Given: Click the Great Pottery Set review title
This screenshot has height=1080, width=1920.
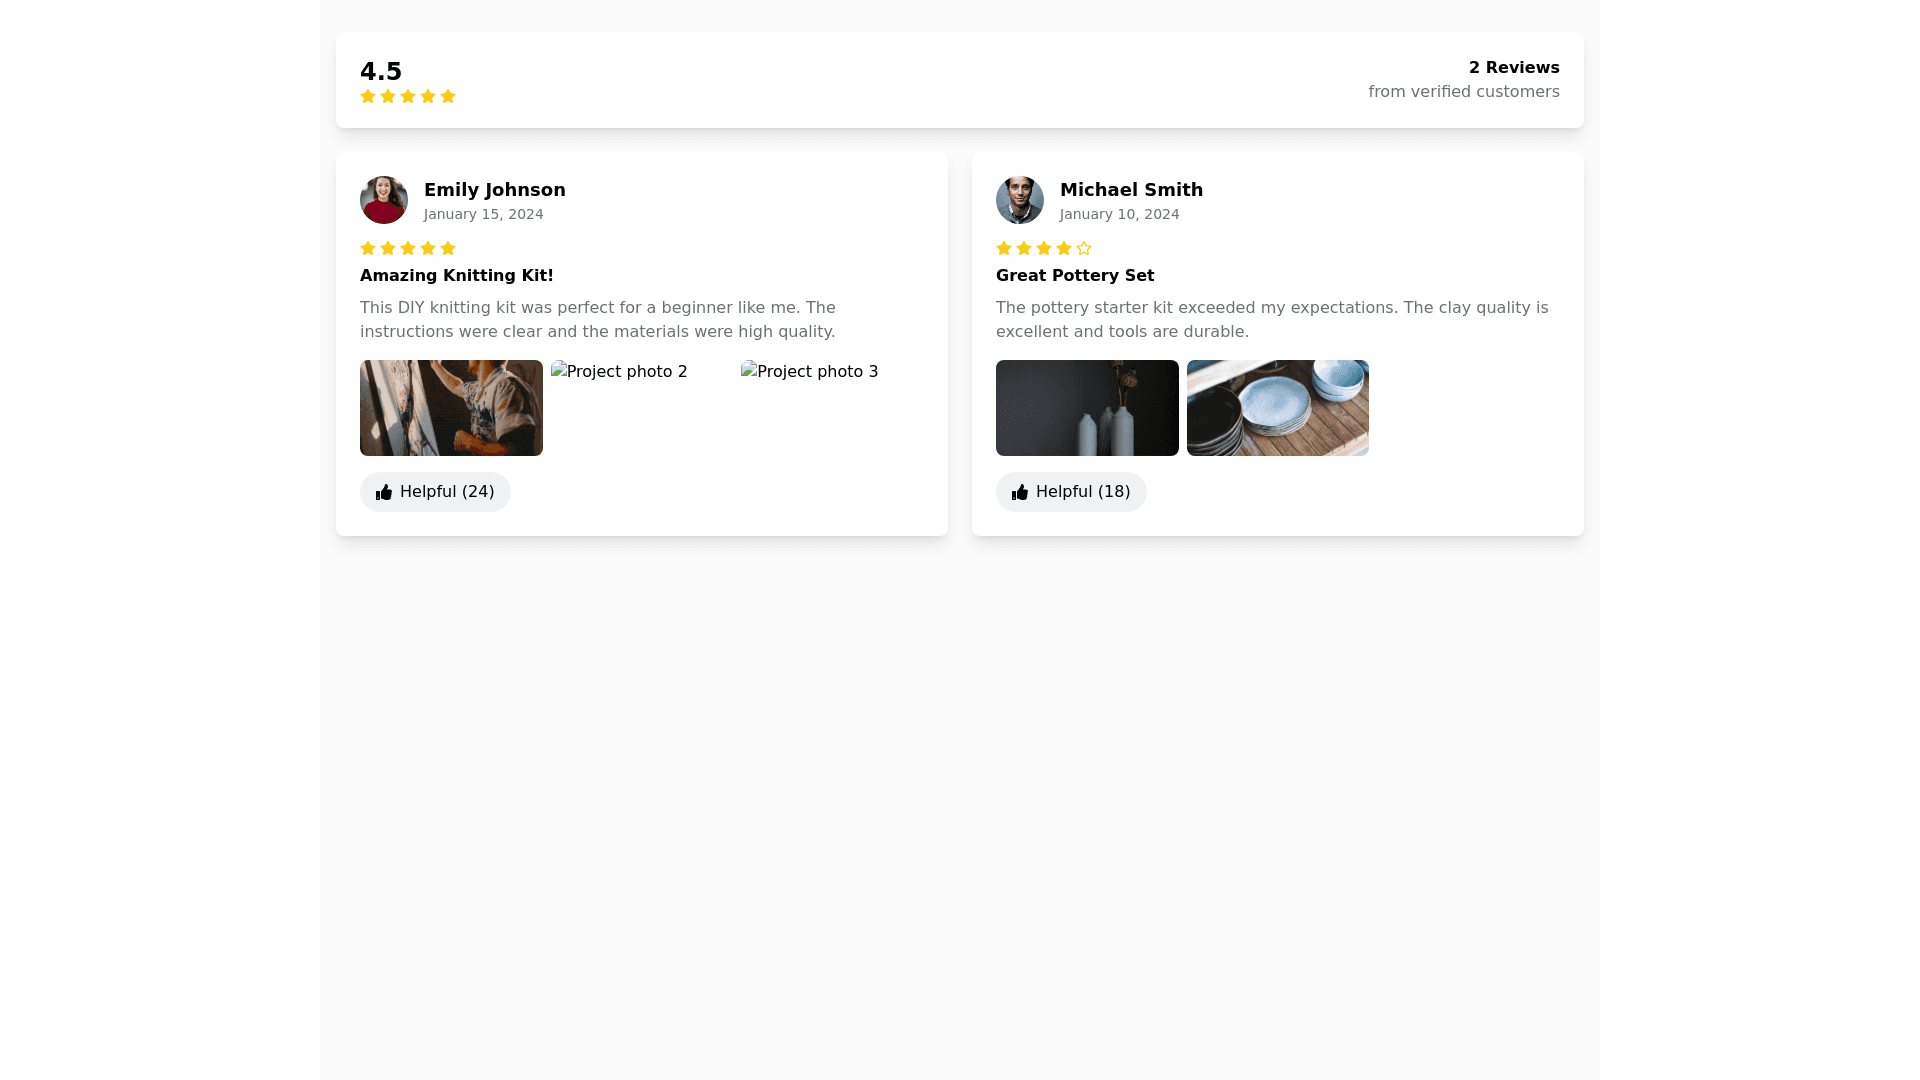Looking at the screenshot, I should [x=1075, y=276].
